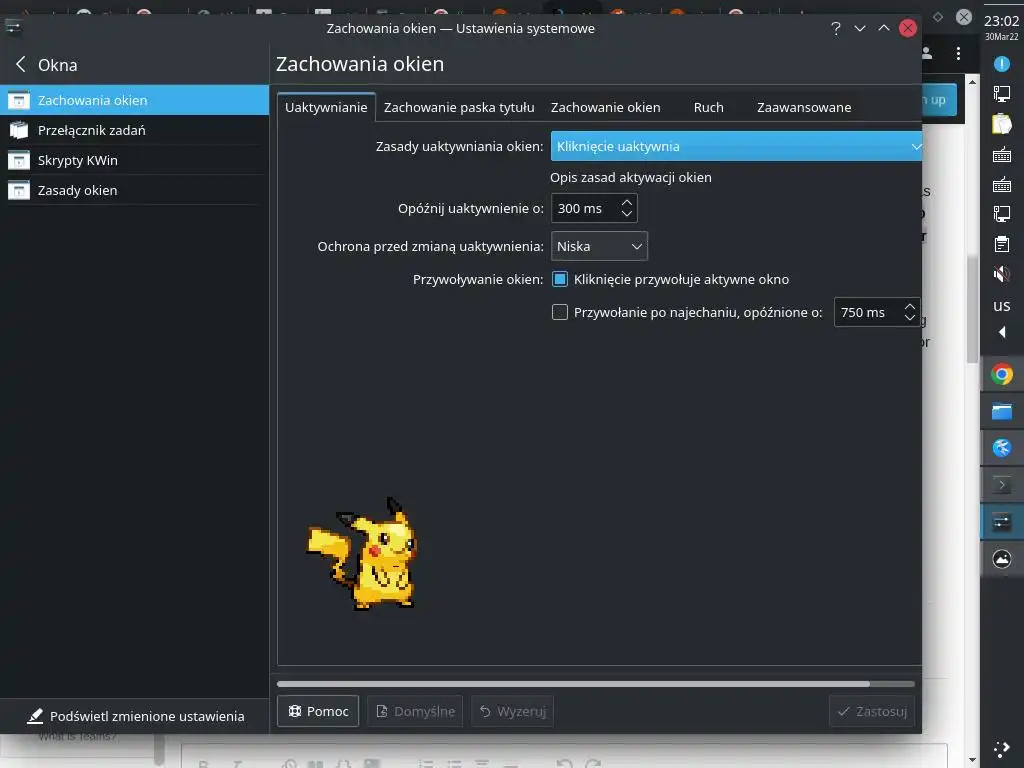Select Skrypty KWin in the sidebar
Screen dimensions: 1024x768
pyautogui.click(x=135, y=160)
